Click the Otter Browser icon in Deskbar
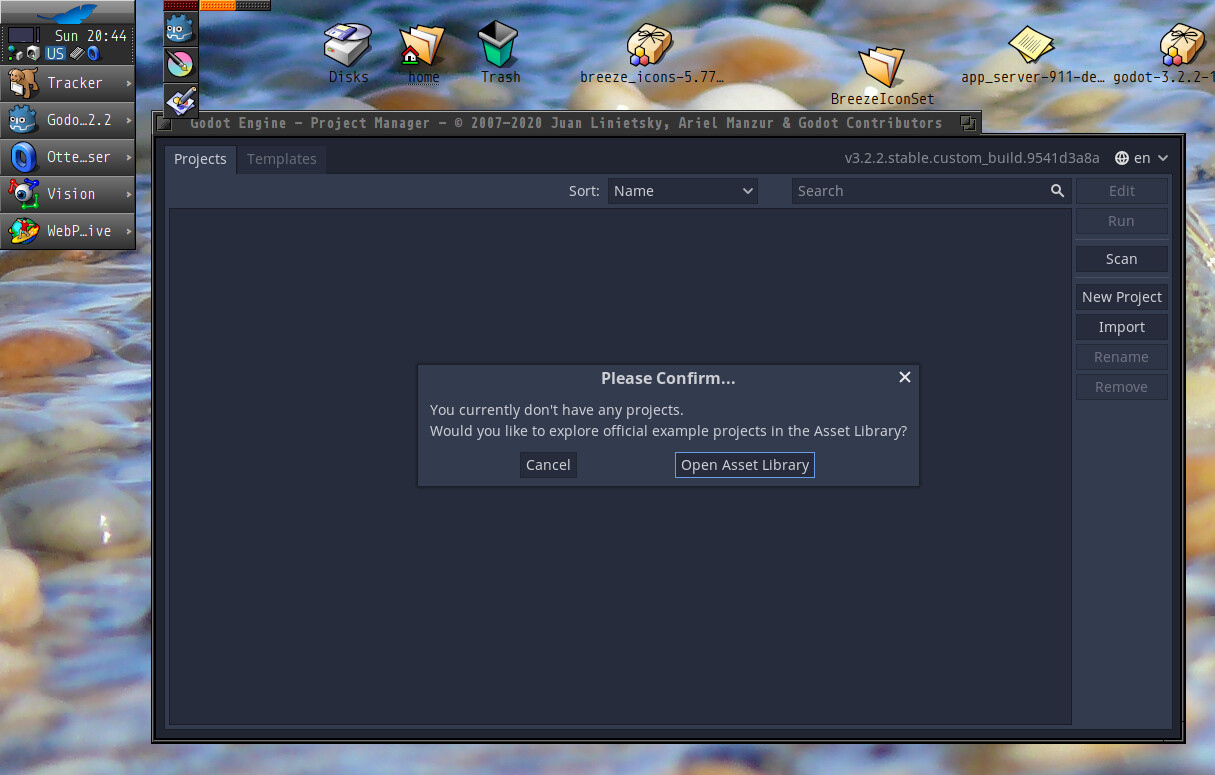Viewport: 1215px width, 775px height. click(23, 157)
